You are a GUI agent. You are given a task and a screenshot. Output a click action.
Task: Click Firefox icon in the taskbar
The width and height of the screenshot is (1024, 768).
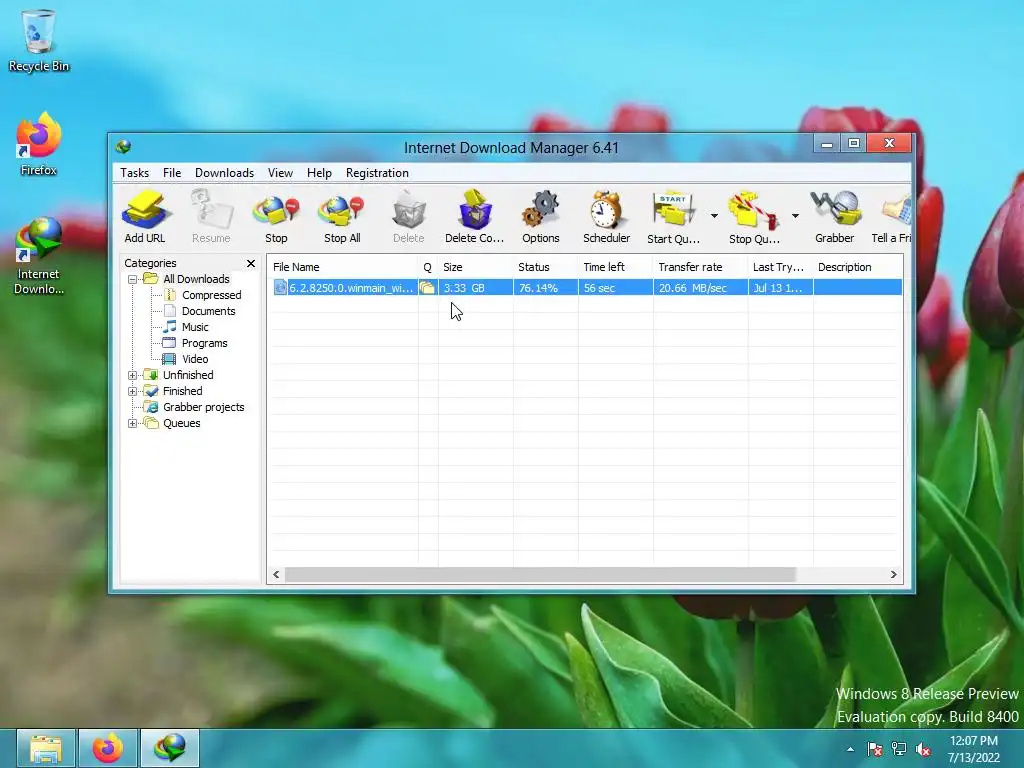[108, 748]
